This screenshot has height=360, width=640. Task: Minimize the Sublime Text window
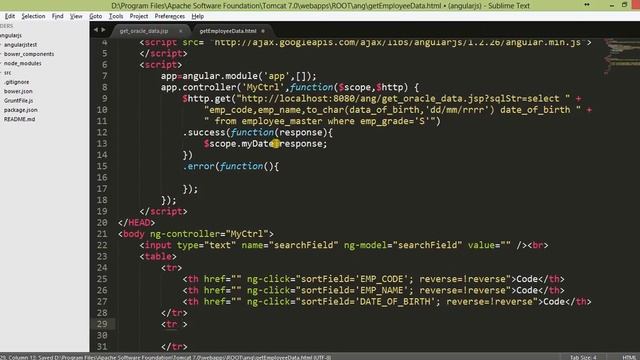[x=611, y=5]
